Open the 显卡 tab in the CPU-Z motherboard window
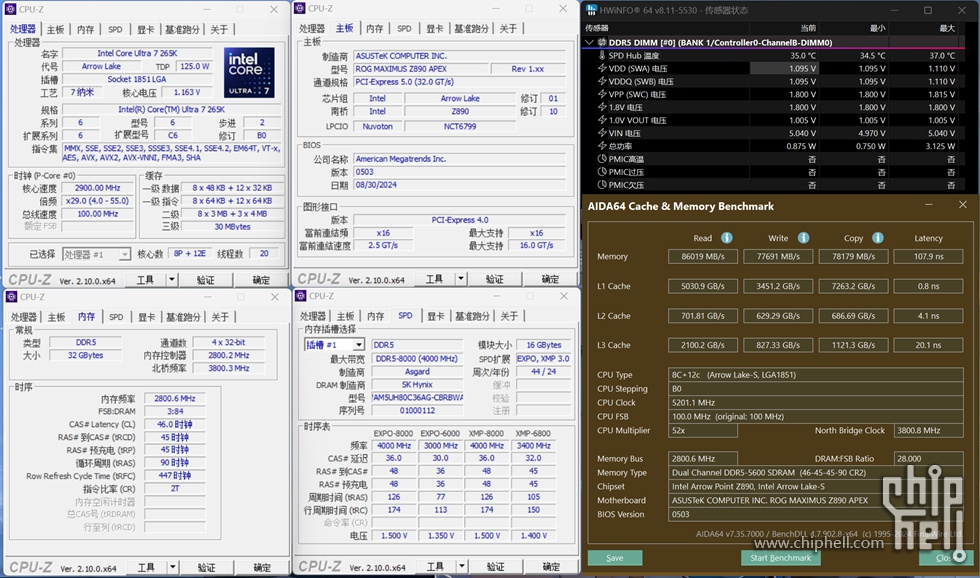The height and width of the screenshot is (578, 980). click(435, 29)
